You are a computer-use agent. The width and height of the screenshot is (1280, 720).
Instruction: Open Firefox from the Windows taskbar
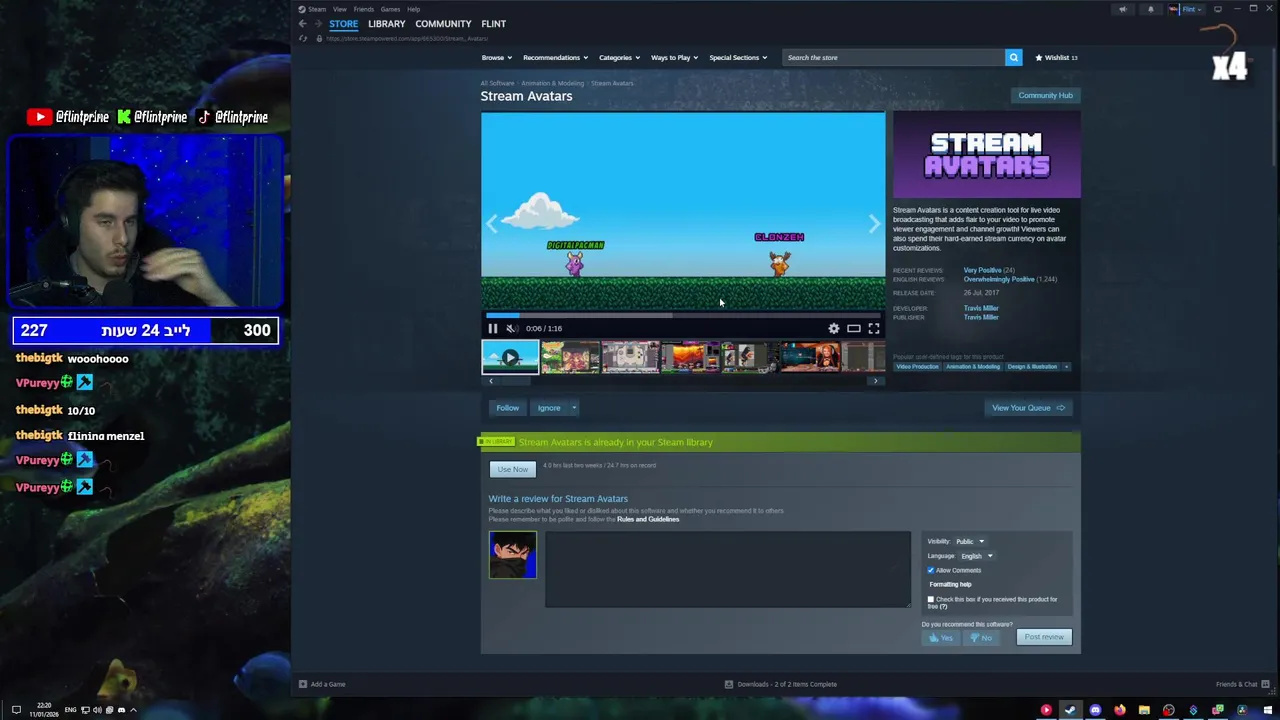(1119, 710)
